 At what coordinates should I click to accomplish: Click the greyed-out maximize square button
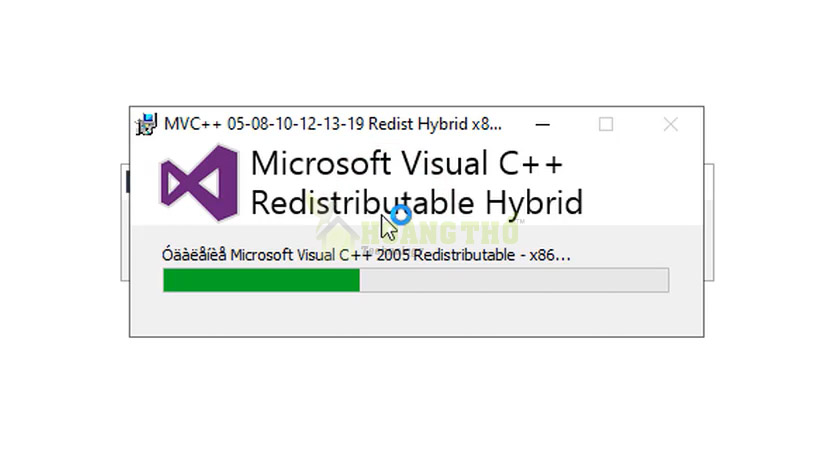tap(606, 125)
